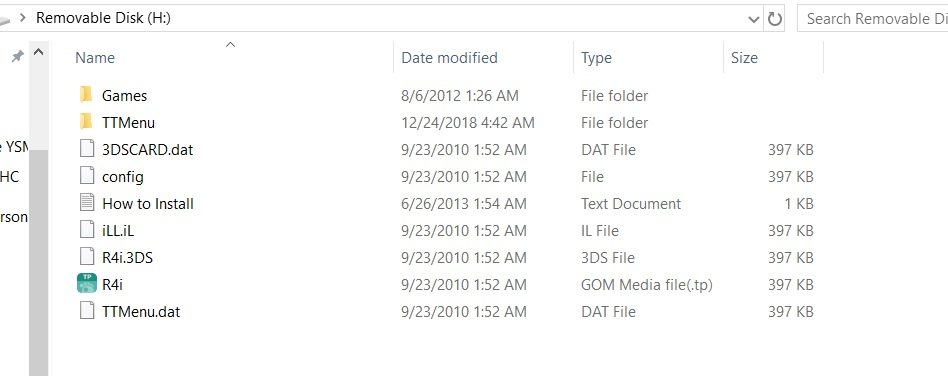Click the R4i GOM Media file icon

87,284
